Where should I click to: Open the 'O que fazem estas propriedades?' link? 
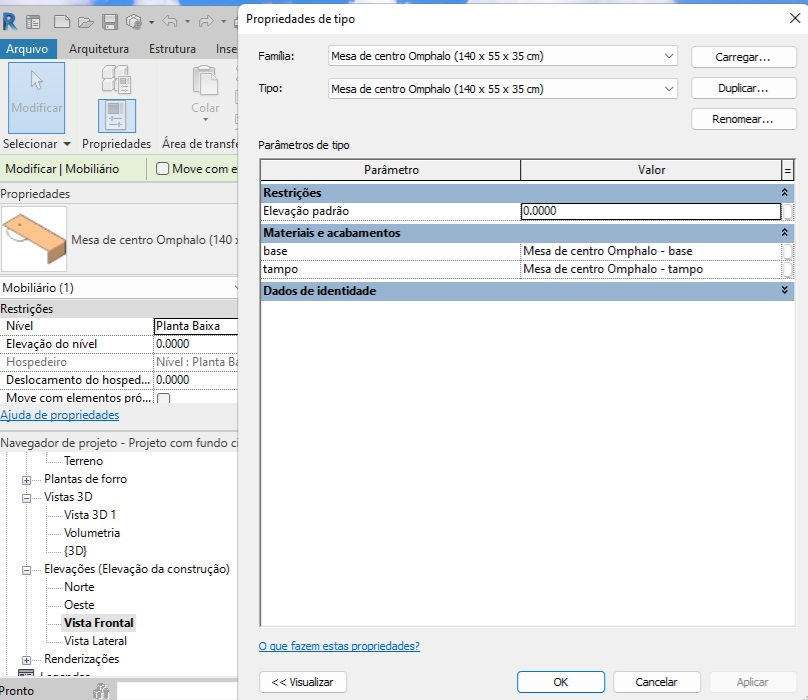pos(339,646)
